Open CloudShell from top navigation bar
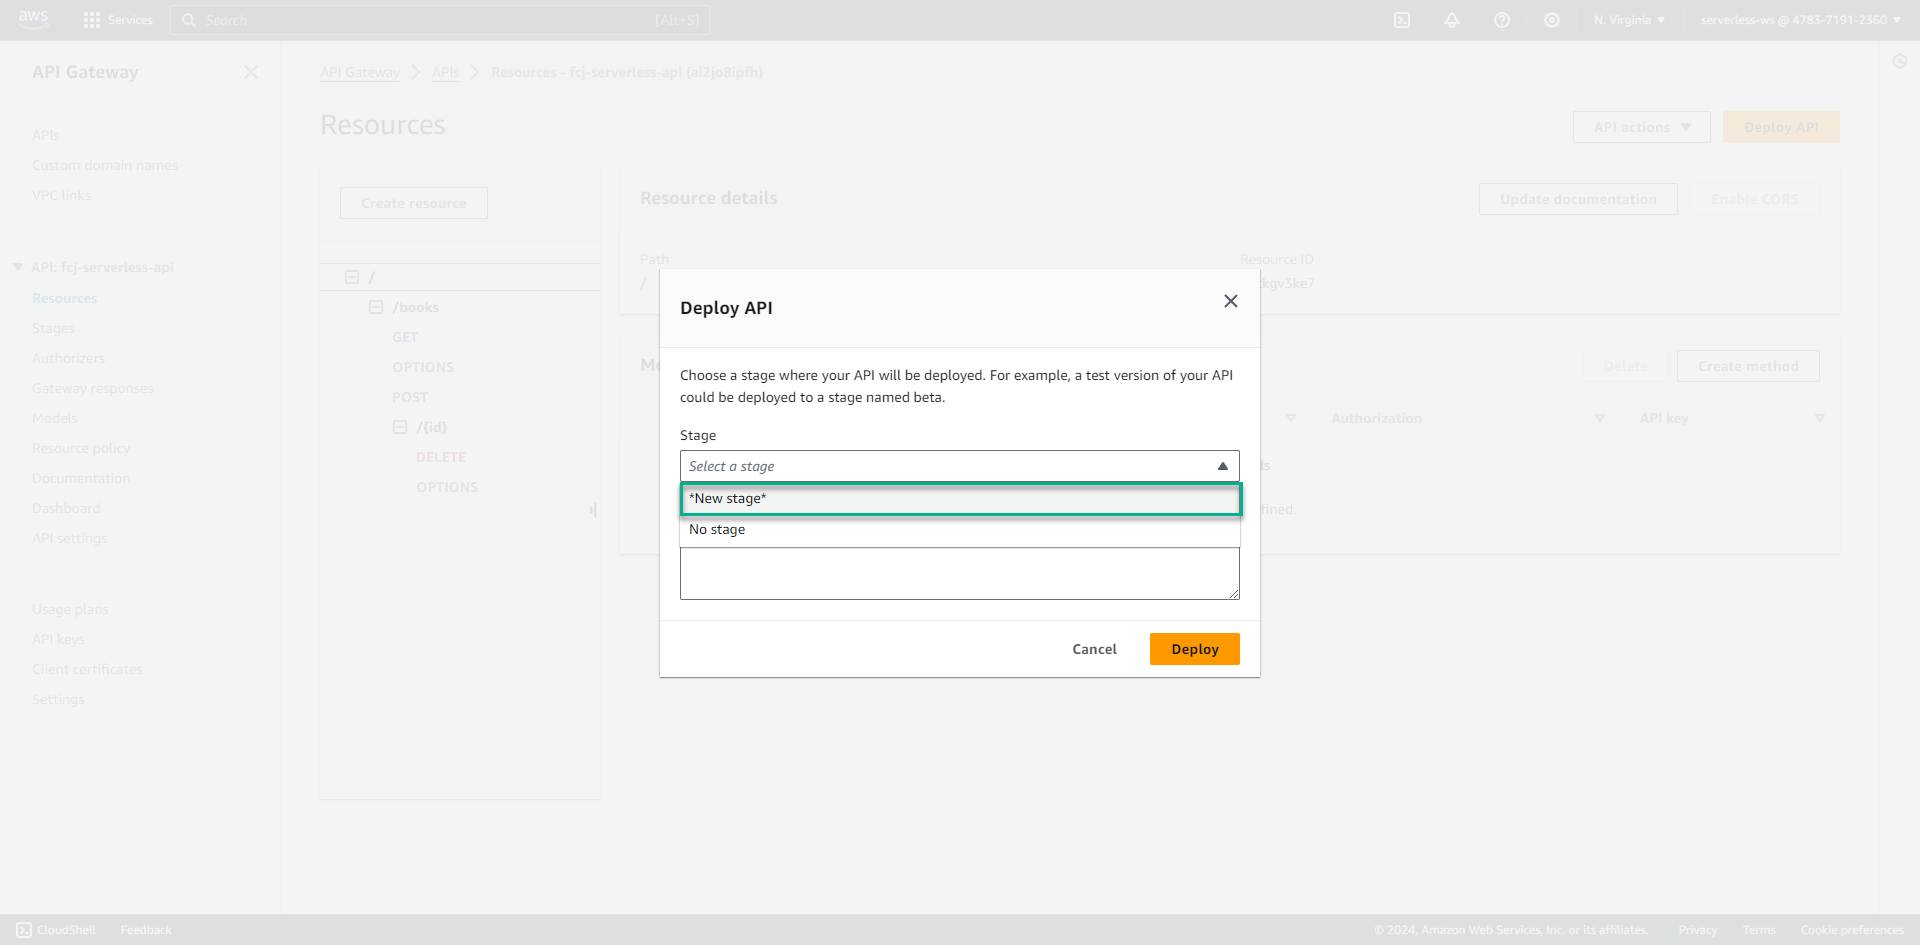 point(1402,20)
